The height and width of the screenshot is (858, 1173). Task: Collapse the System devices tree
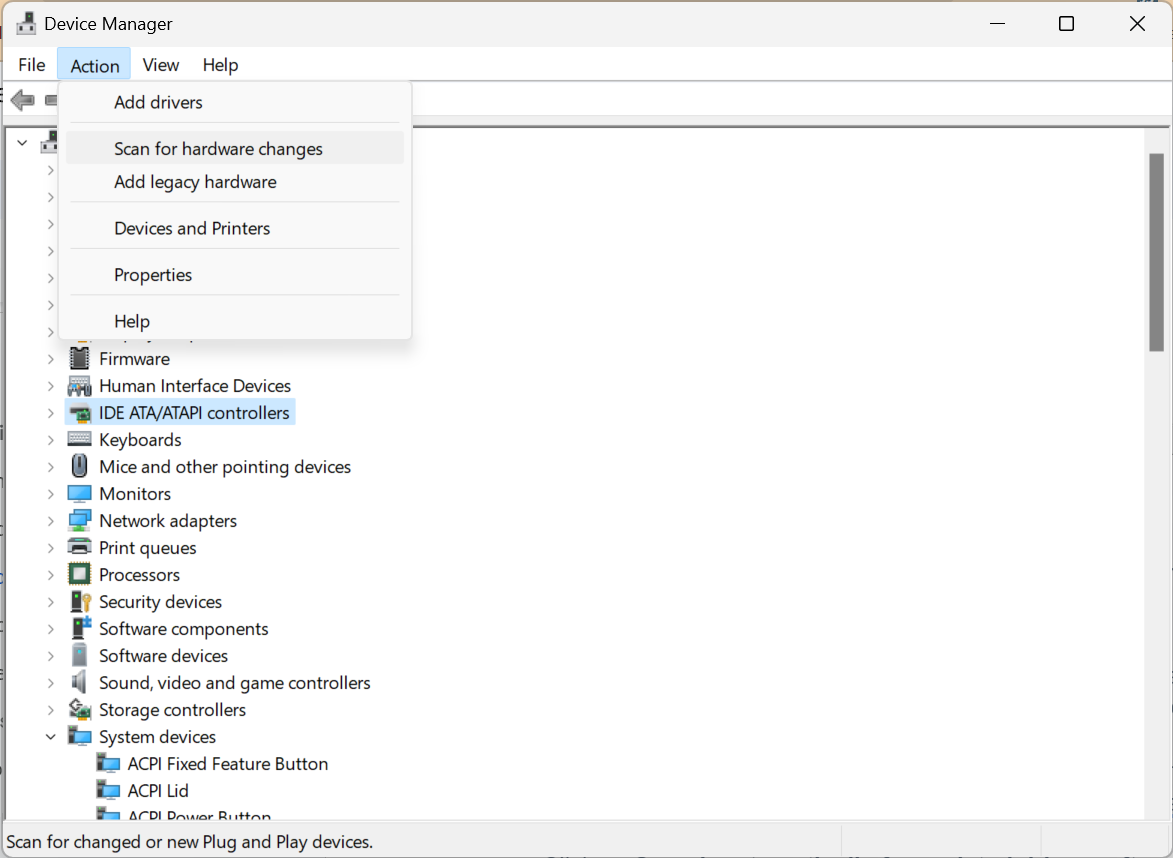click(x=52, y=736)
